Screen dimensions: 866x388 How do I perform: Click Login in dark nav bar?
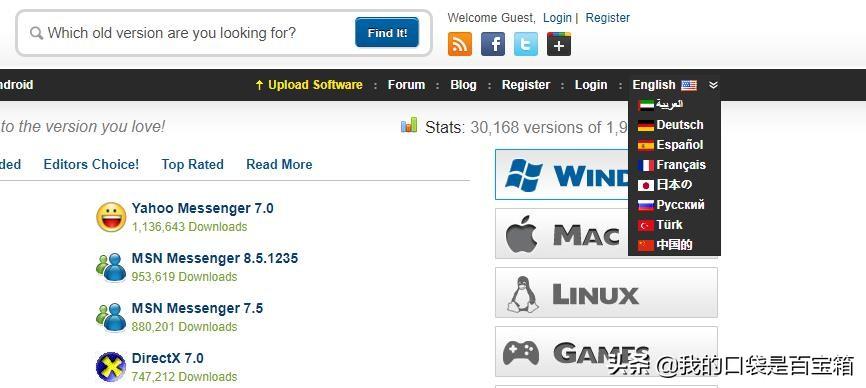click(x=591, y=85)
